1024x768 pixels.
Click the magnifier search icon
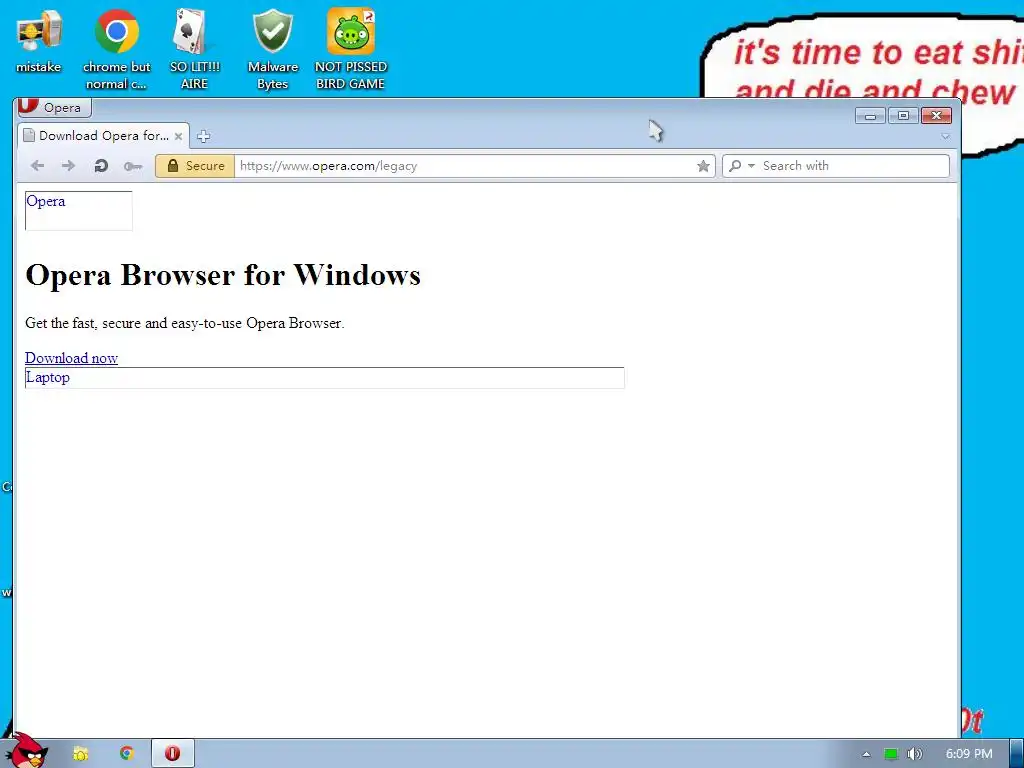pyautogui.click(x=735, y=166)
